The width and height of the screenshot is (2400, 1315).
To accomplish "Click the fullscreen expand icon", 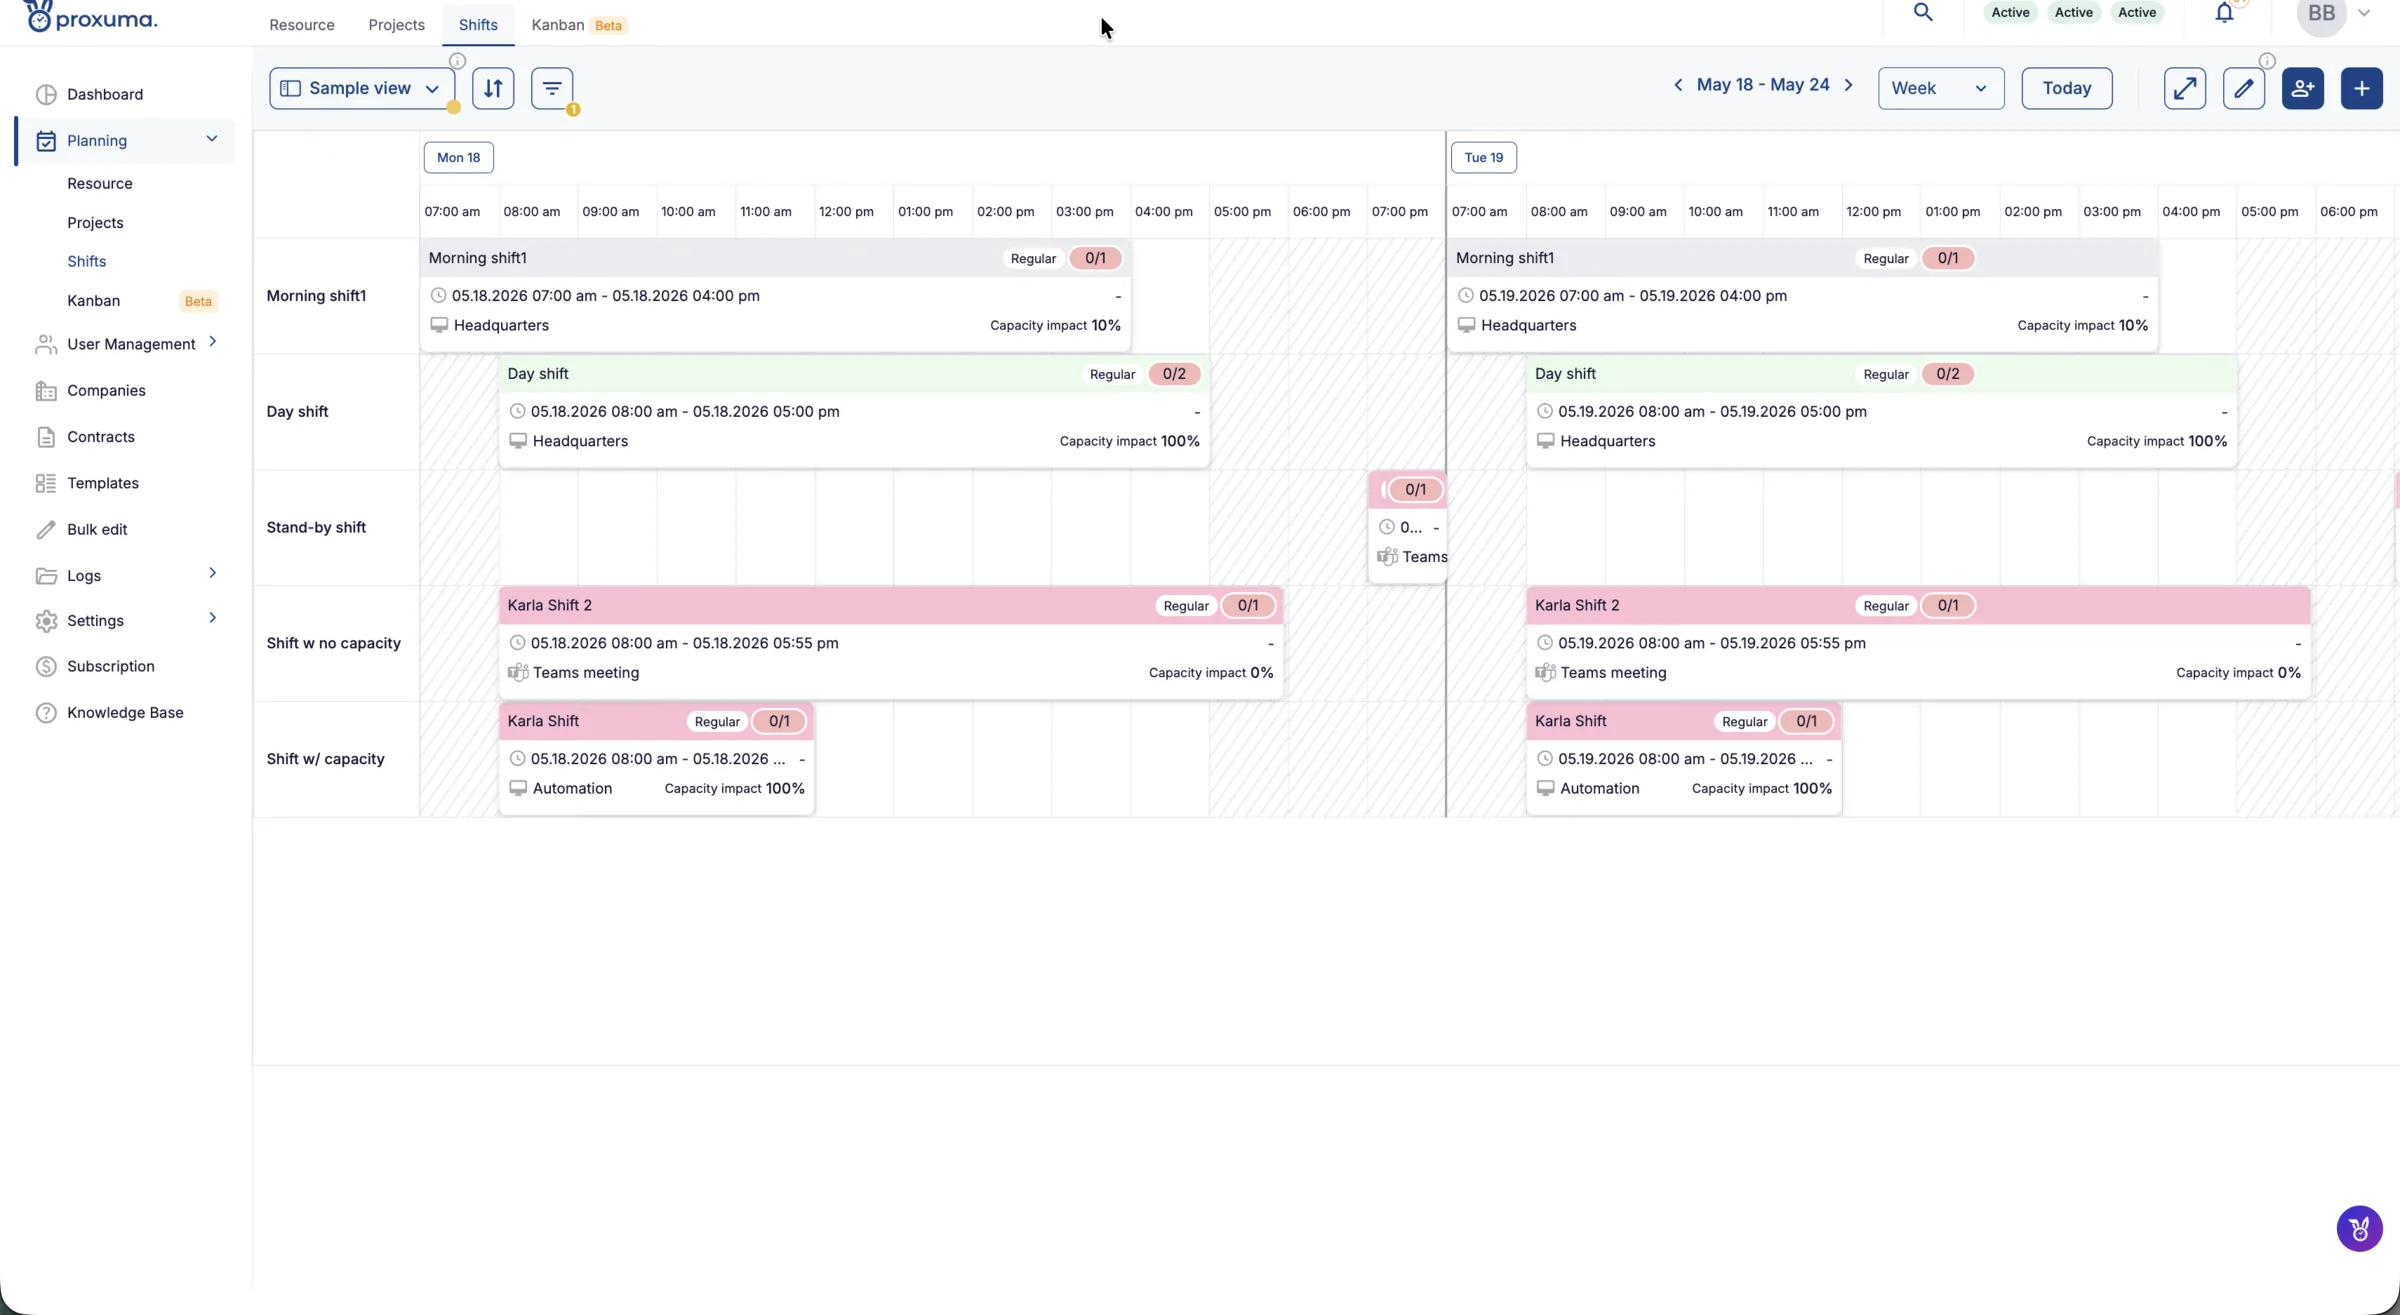I will pos(2185,88).
